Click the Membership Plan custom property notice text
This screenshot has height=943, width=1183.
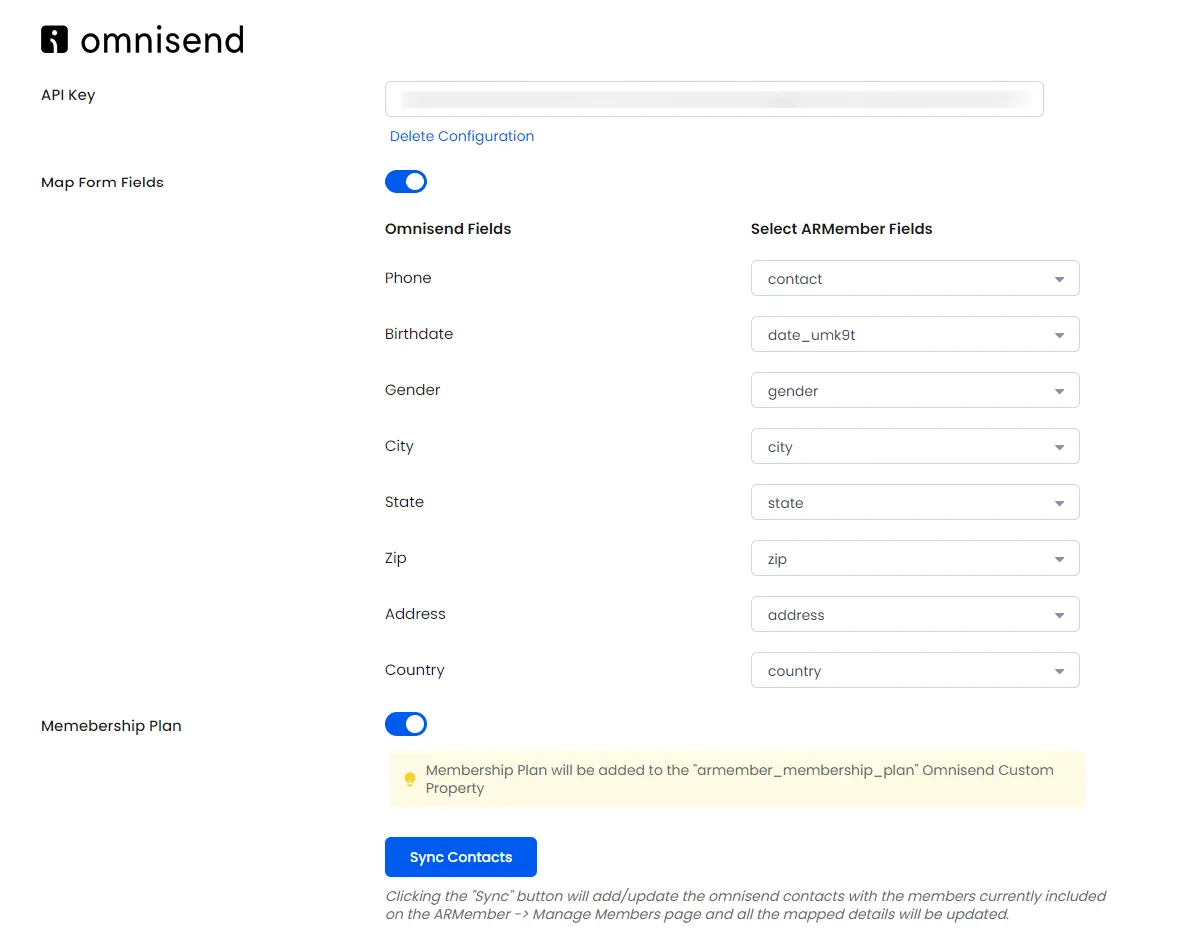pyautogui.click(x=739, y=779)
